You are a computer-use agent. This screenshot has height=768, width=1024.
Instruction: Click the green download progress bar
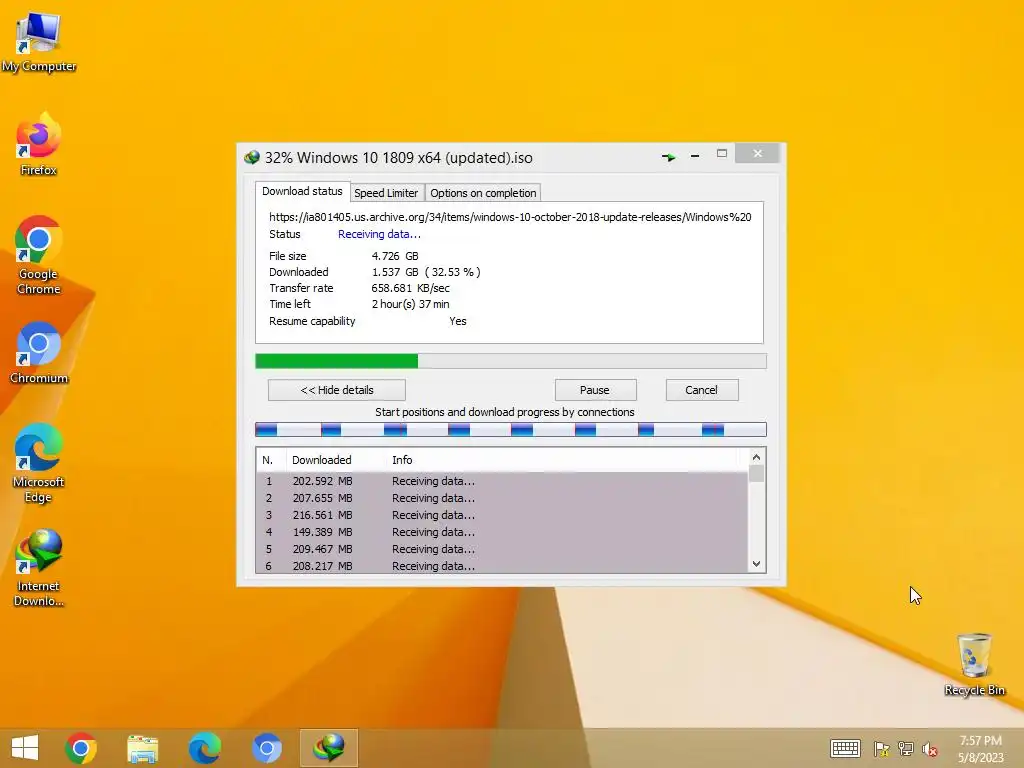[x=511, y=361]
